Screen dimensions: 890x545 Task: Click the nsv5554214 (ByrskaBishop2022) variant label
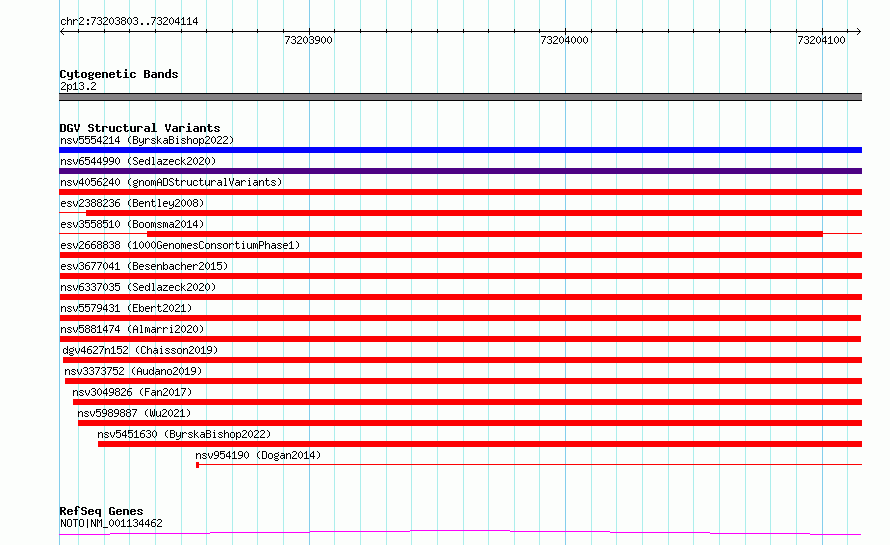point(147,140)
